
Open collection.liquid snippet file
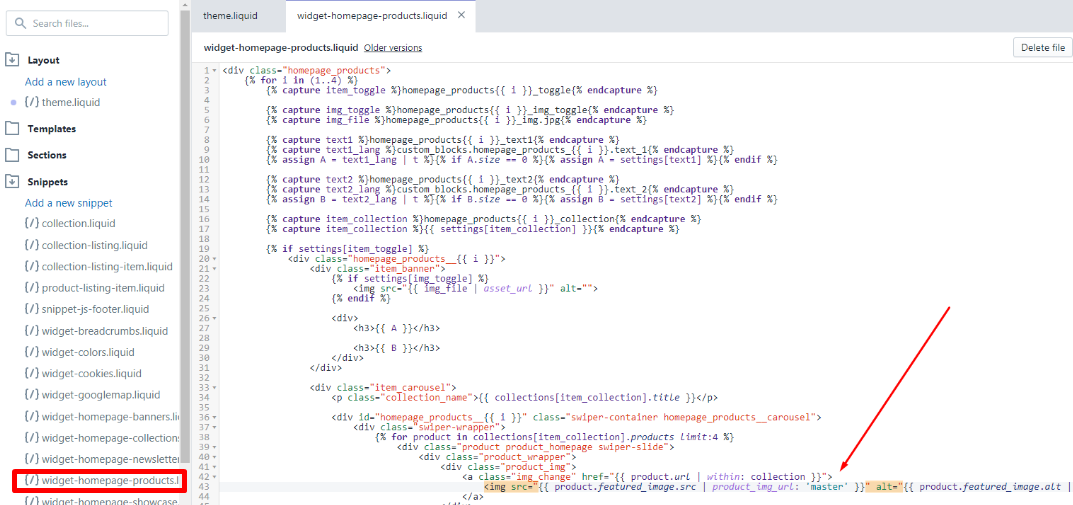[78, 223]
